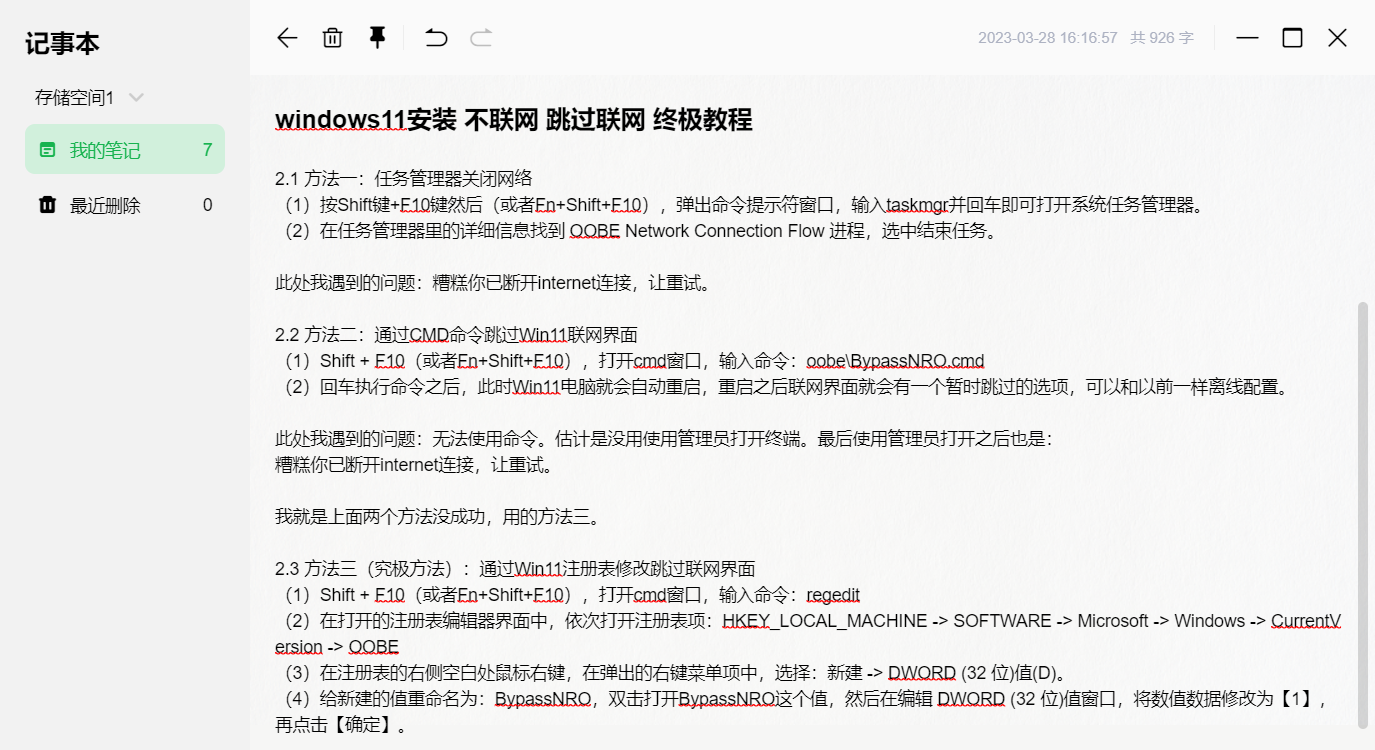1375x750 pixels.
Task: Click the text OOBE Network Connection Flow
Action: 697,231
